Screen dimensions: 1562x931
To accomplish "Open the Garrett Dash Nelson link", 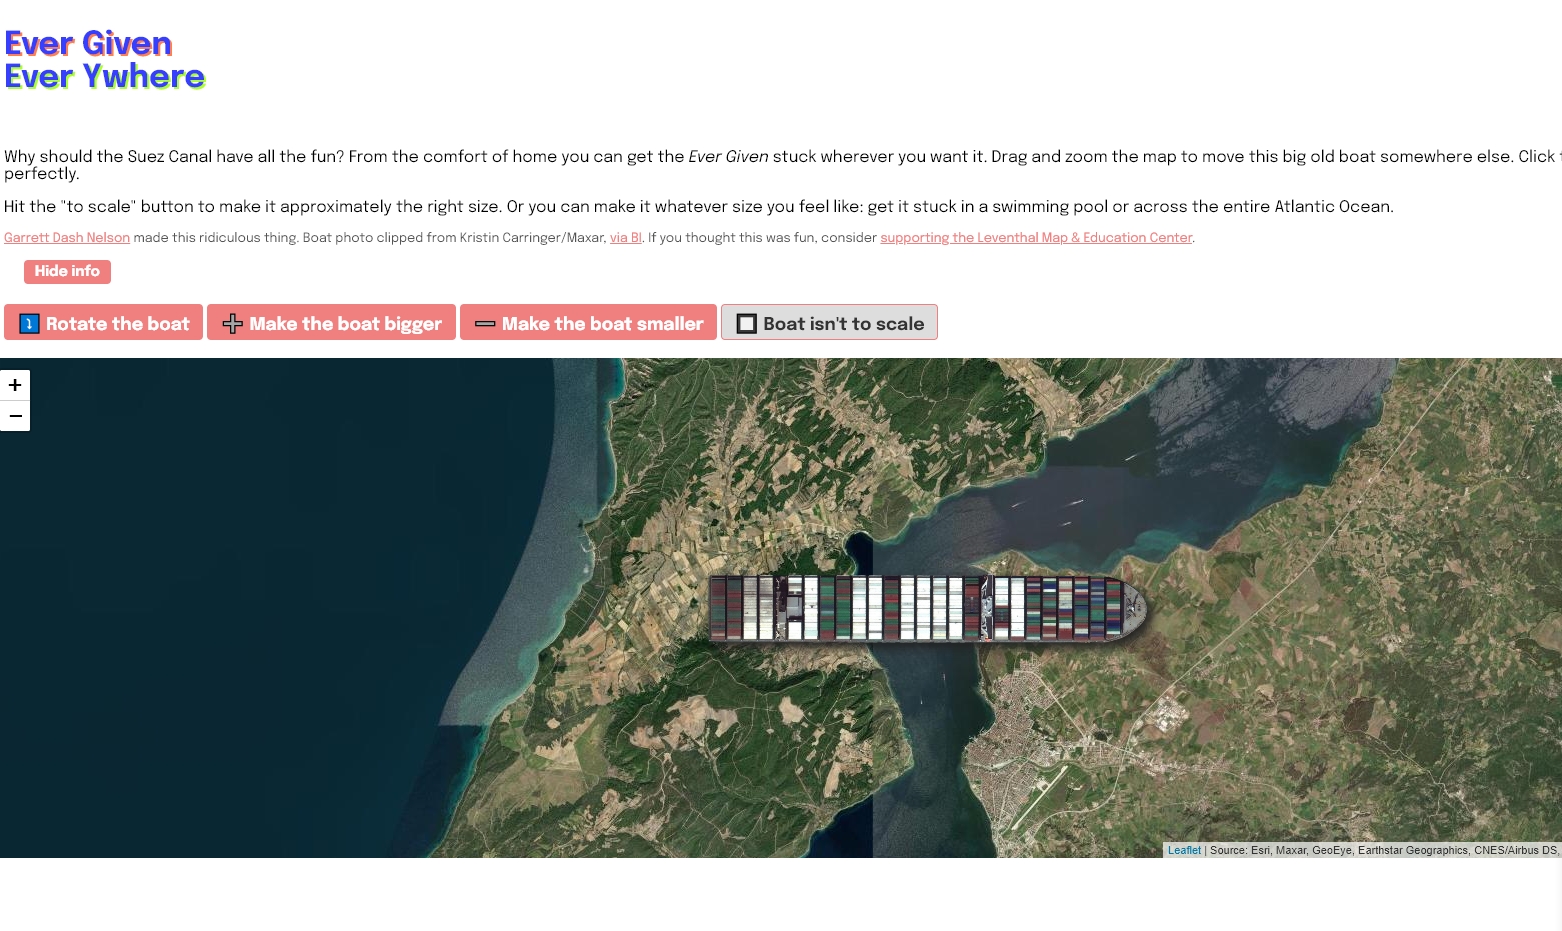I will 67,238.
